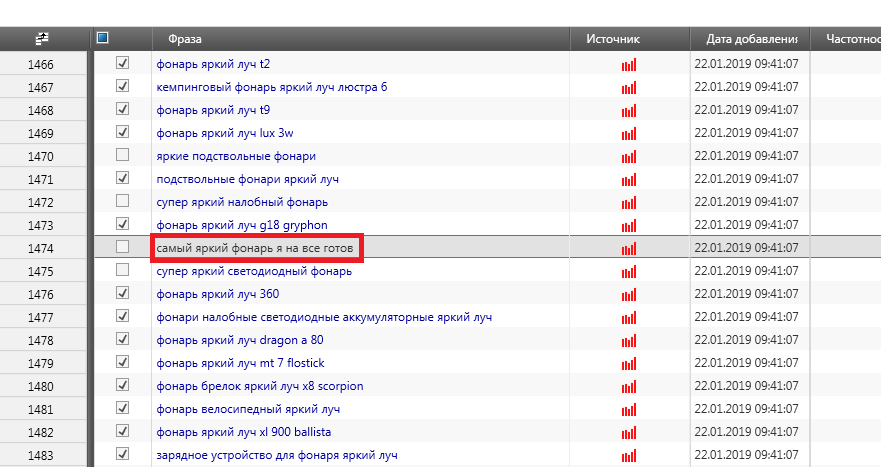Uncheck checkbox for фонарь яркий луч mt 7 flostick

(x=122, y=362)
